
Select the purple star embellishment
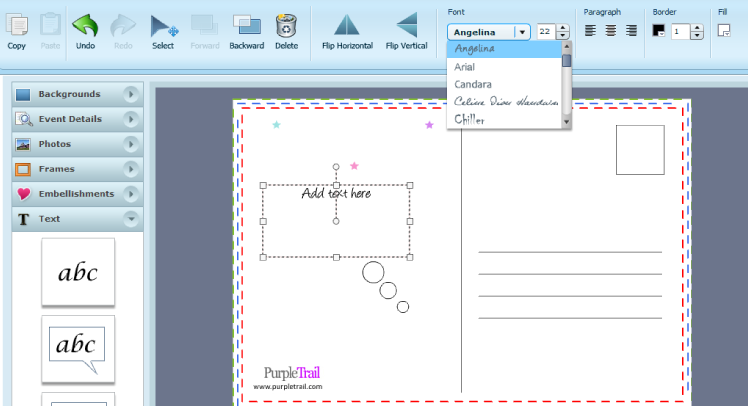click(429, 125)
